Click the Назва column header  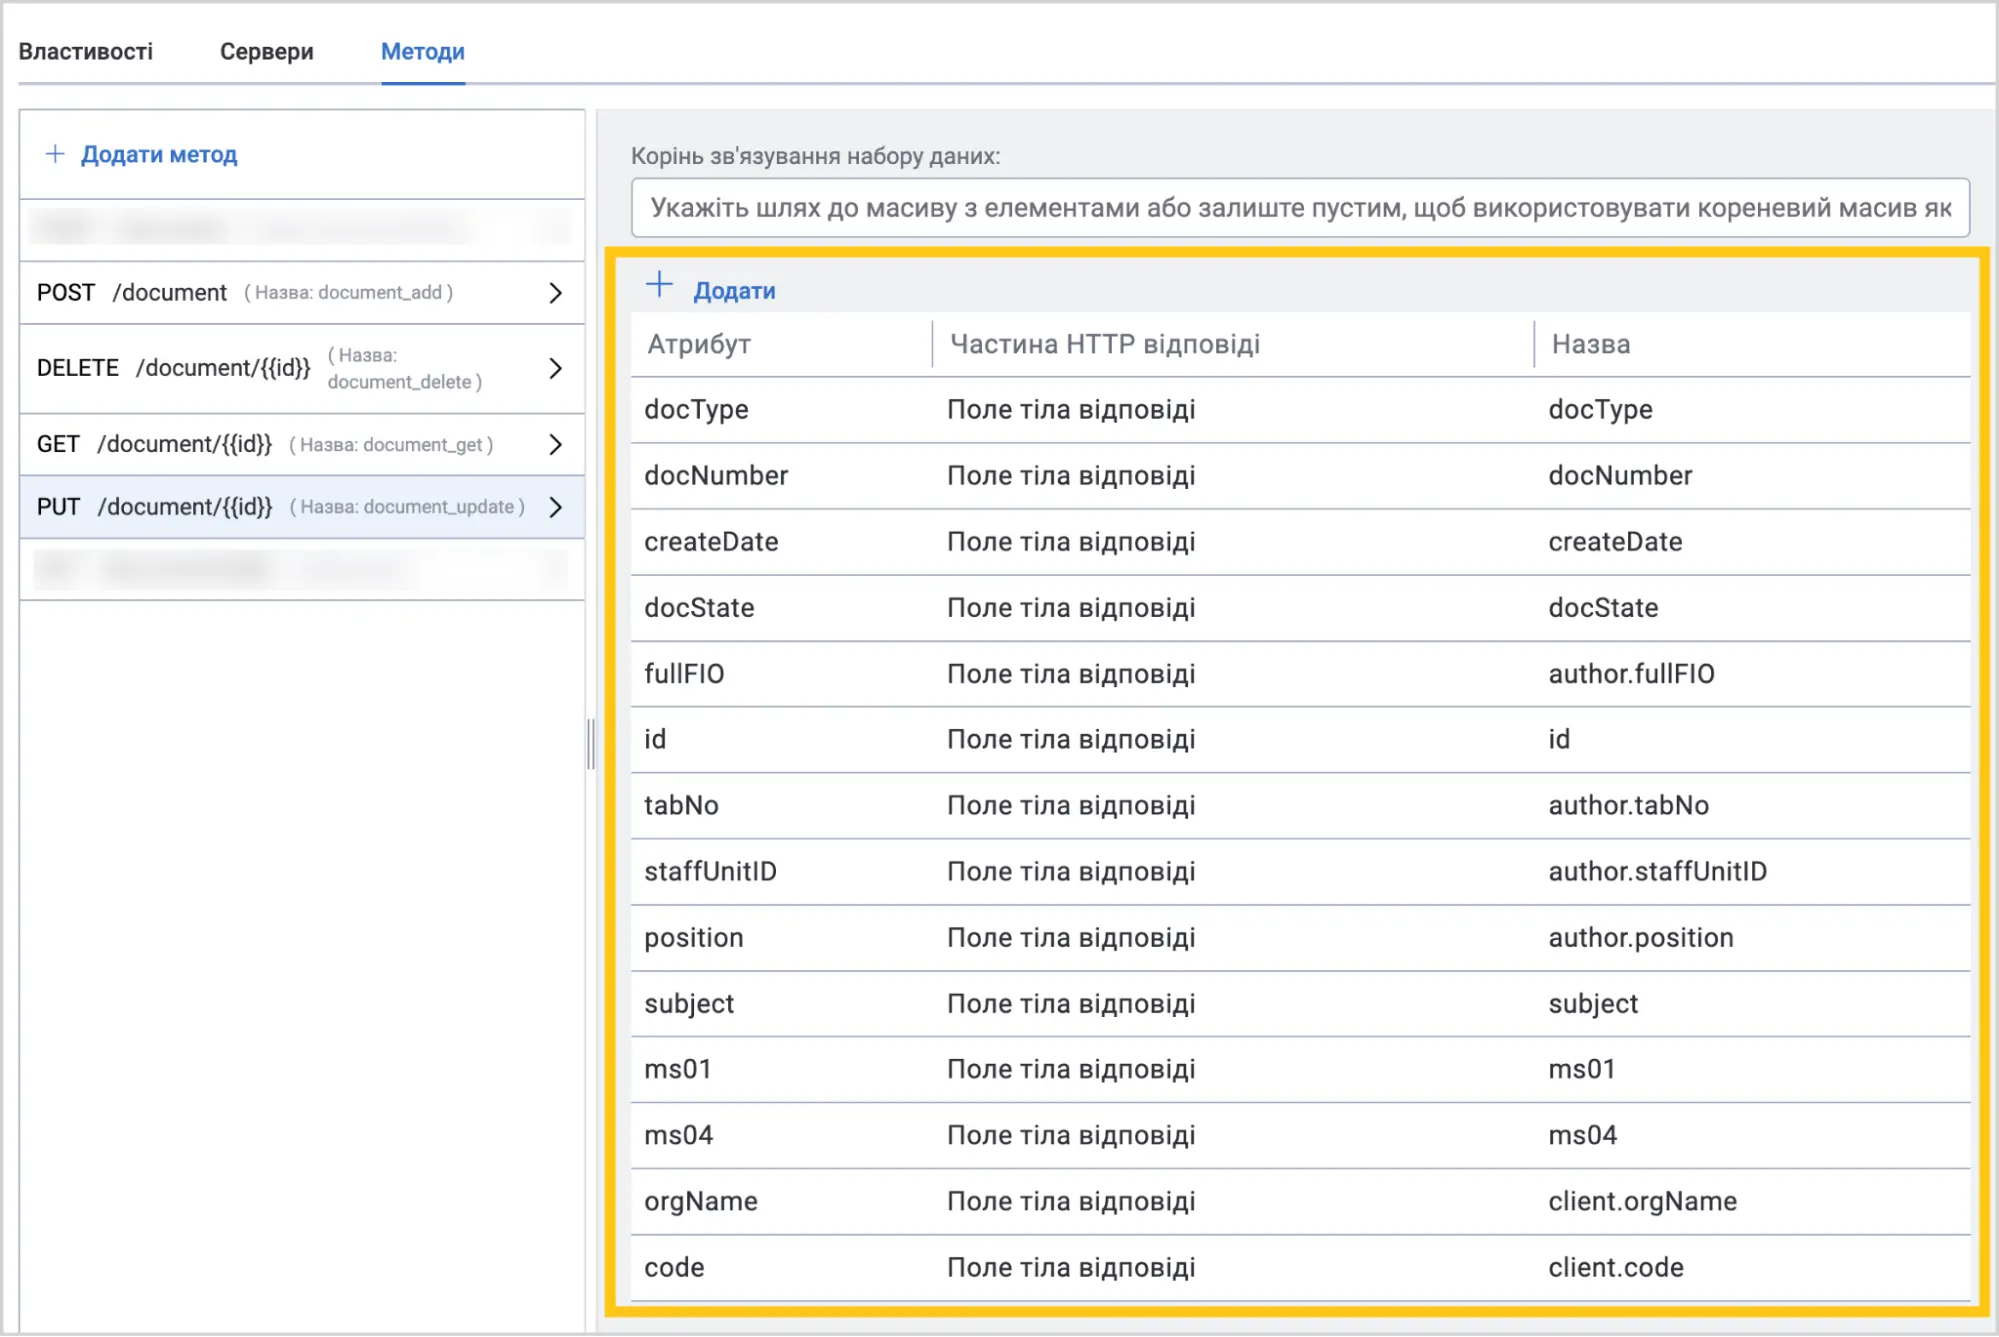1591,345
